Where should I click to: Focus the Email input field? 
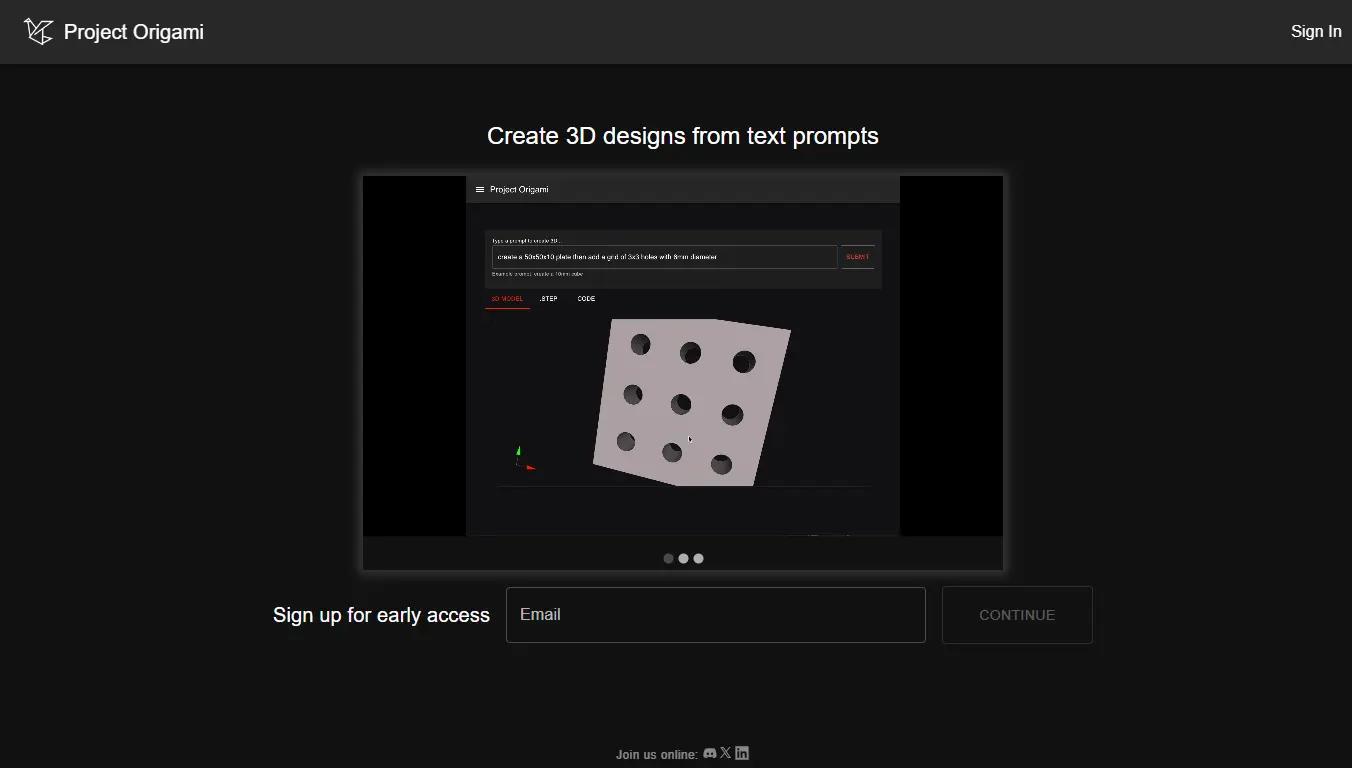(716, 615)
